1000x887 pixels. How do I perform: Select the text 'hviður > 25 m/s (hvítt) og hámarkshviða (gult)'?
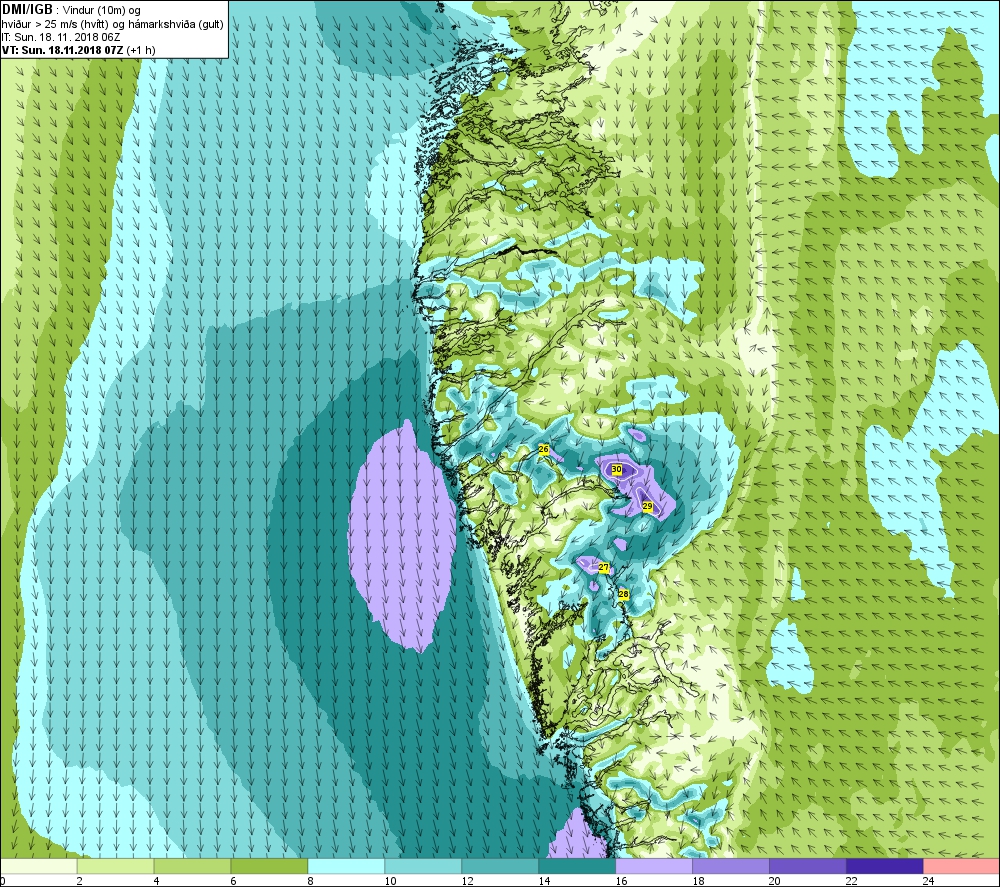click(x=112, y=24)
